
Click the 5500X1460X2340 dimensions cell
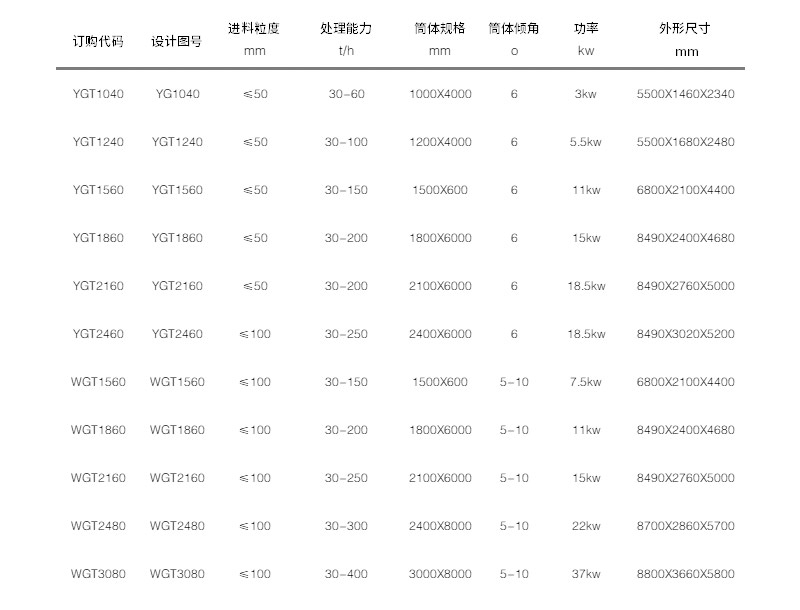685,94
